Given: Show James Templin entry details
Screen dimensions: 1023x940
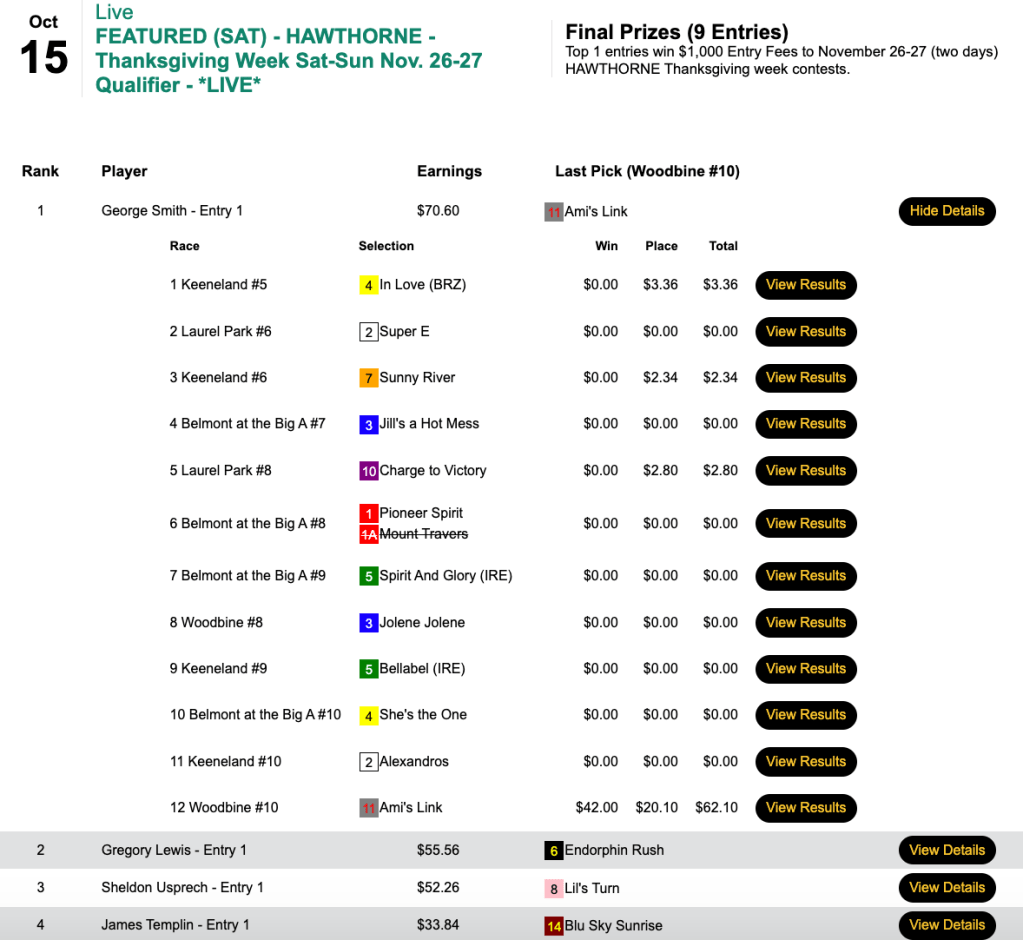Looking at the screenshot, I should click(x=946, y=925).
